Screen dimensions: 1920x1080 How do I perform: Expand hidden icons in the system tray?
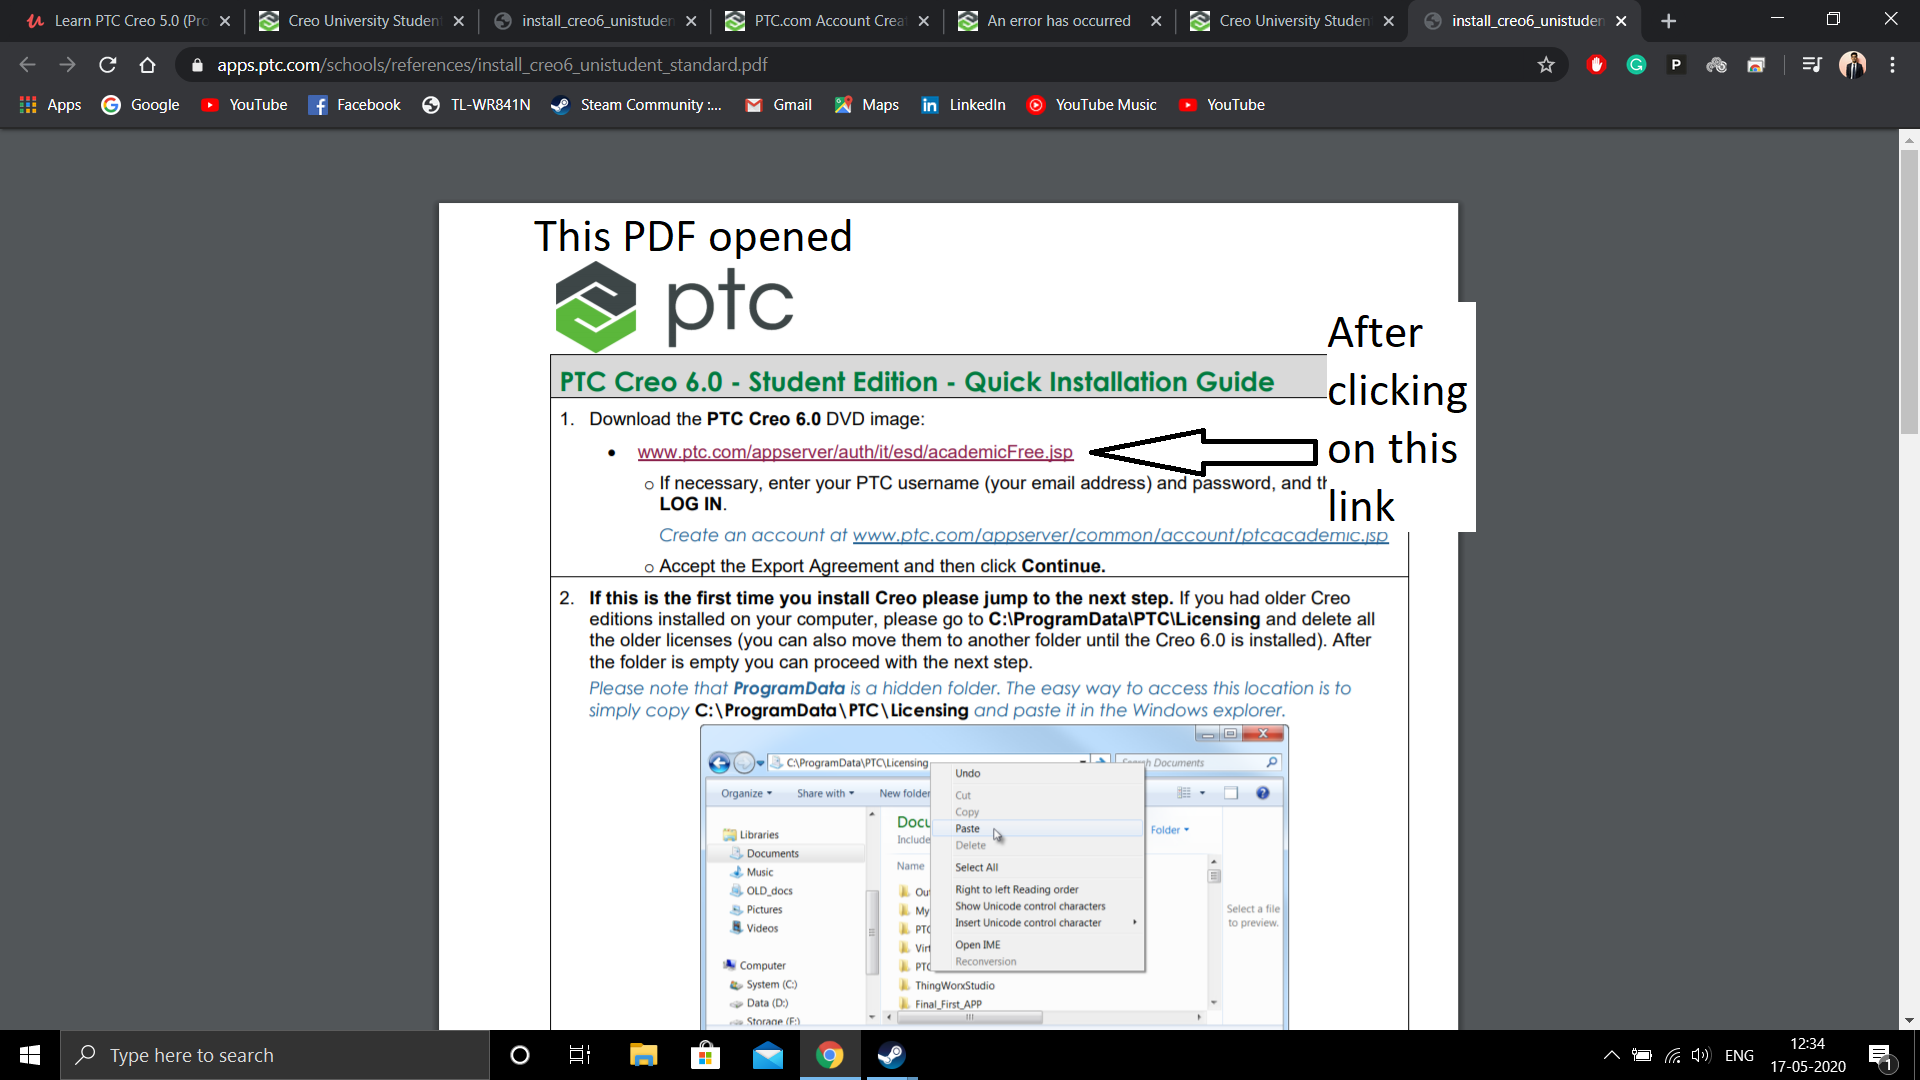tap(1611, 1055)
